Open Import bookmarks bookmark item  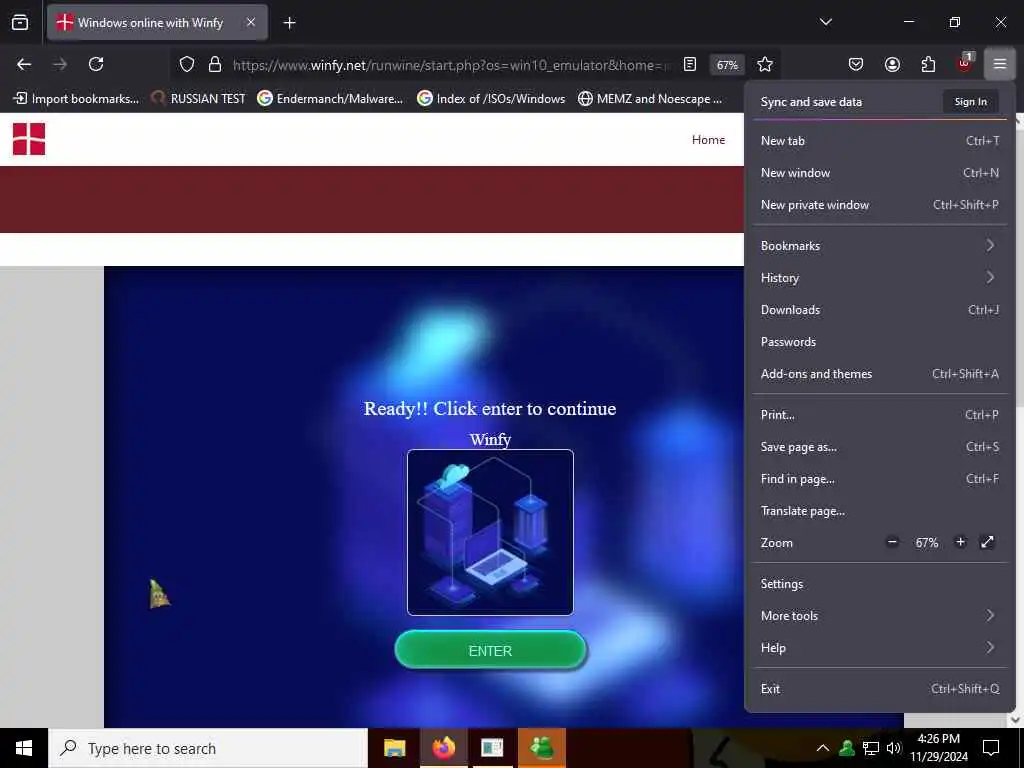76,99
